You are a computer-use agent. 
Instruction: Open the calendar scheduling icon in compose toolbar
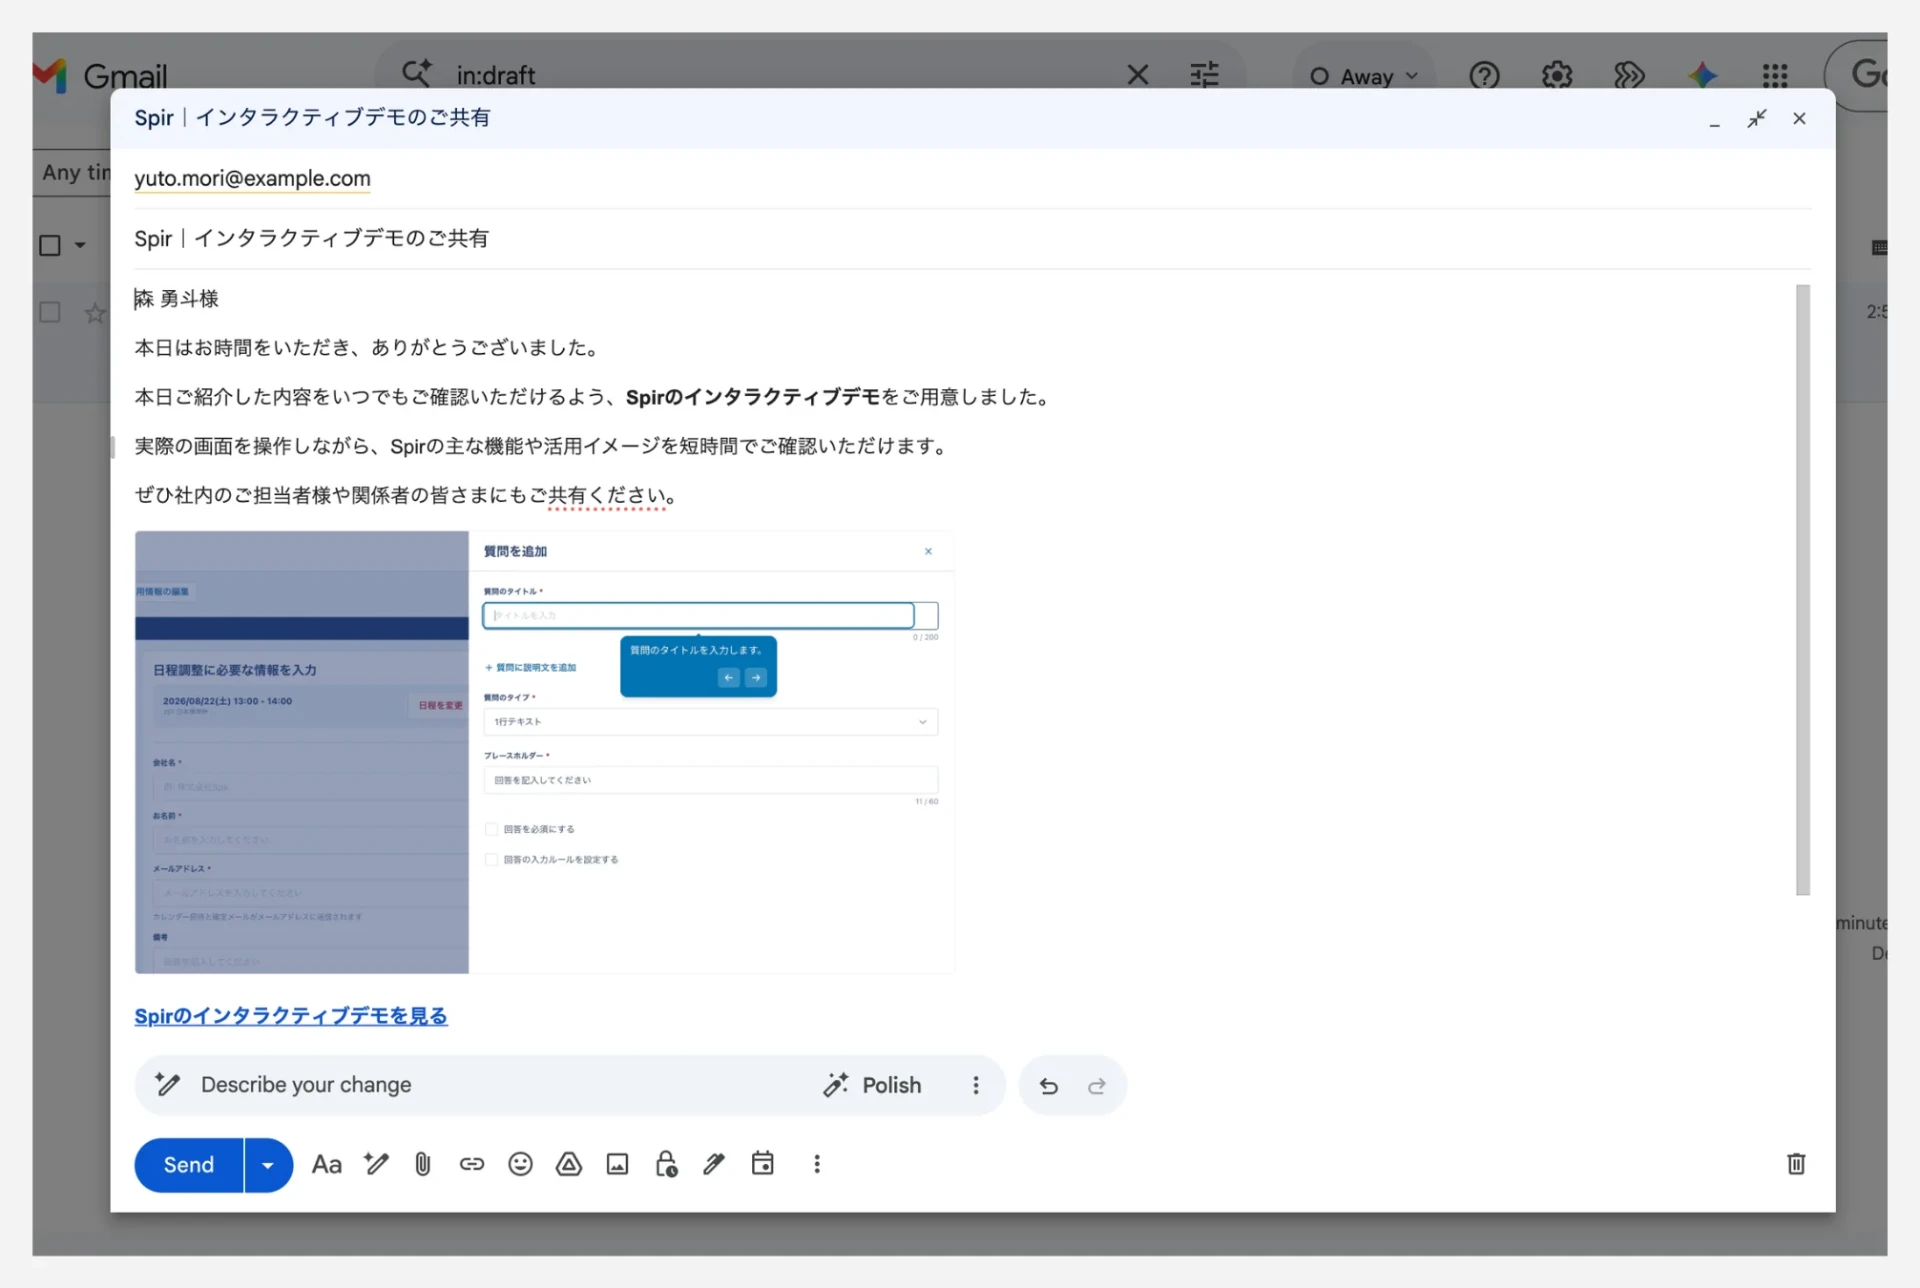click(763, 1163)
